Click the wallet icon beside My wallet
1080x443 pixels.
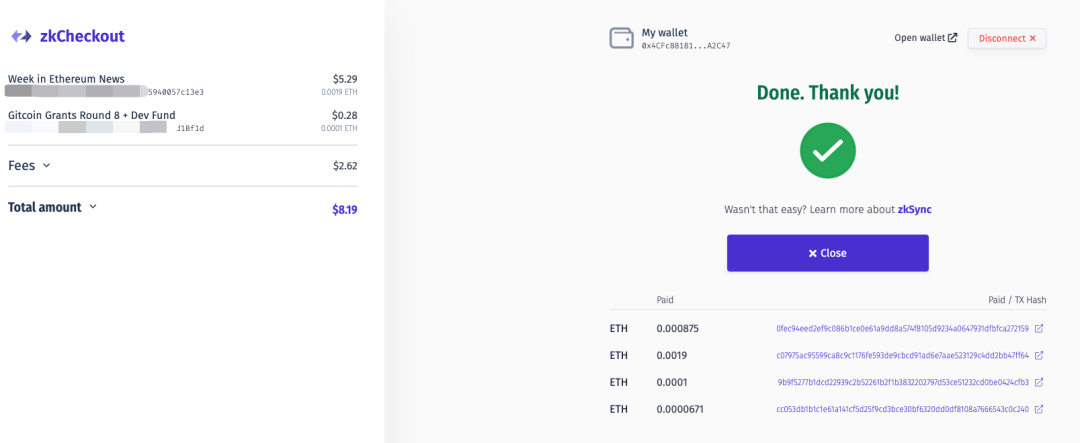621,39
